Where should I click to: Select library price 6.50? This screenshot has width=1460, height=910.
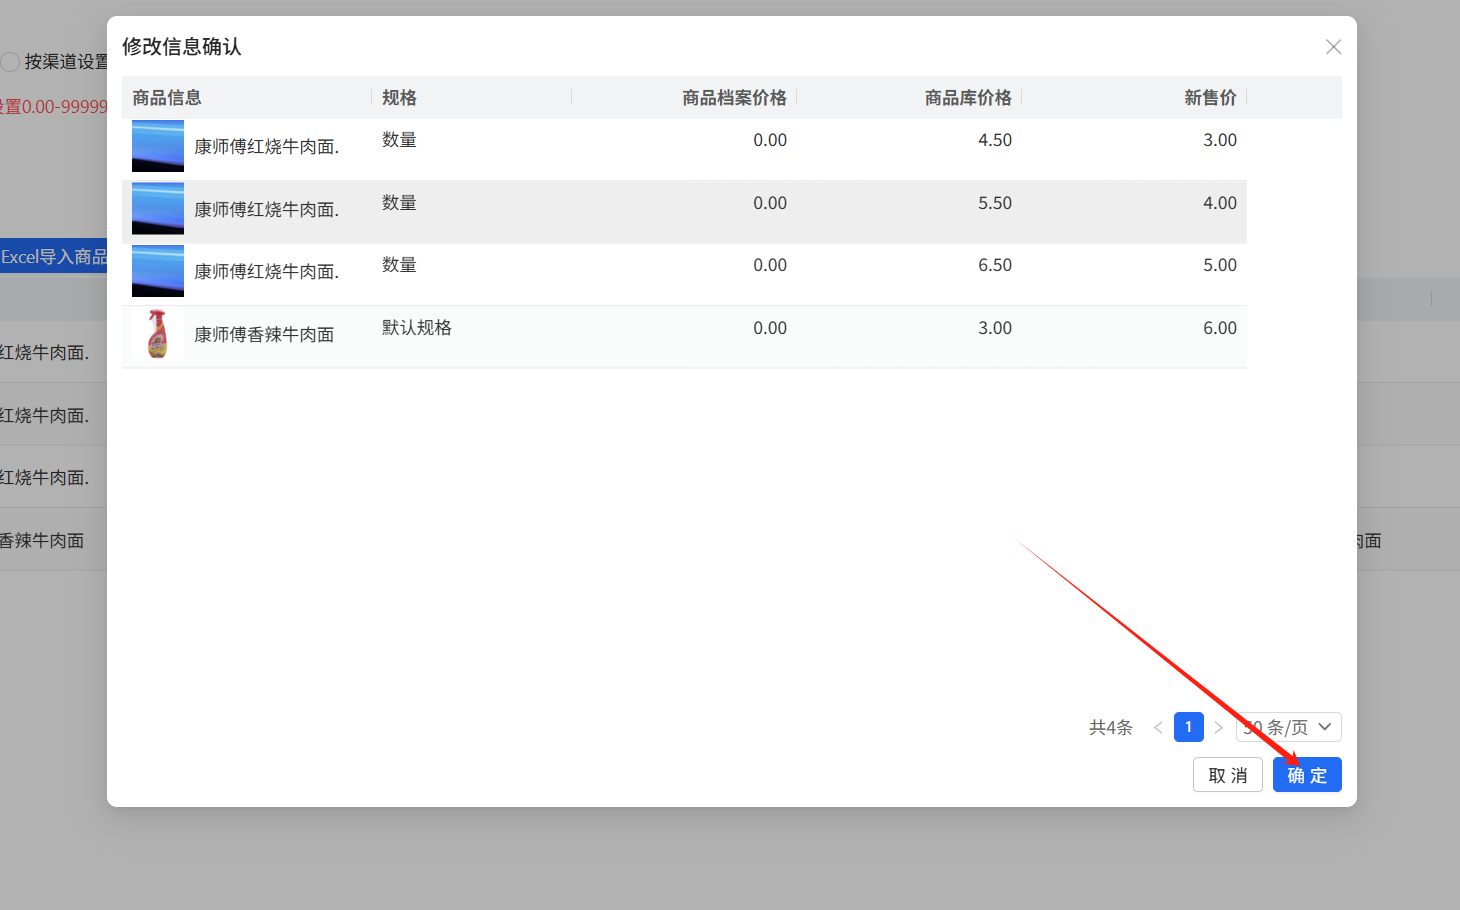995,265
